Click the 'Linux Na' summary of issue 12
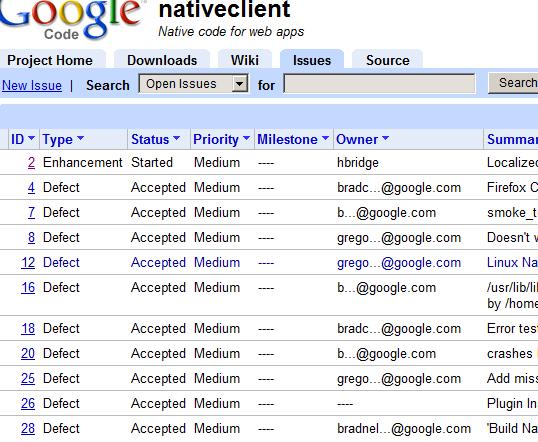Screen dimensions: 538x442 click(512, 263)
